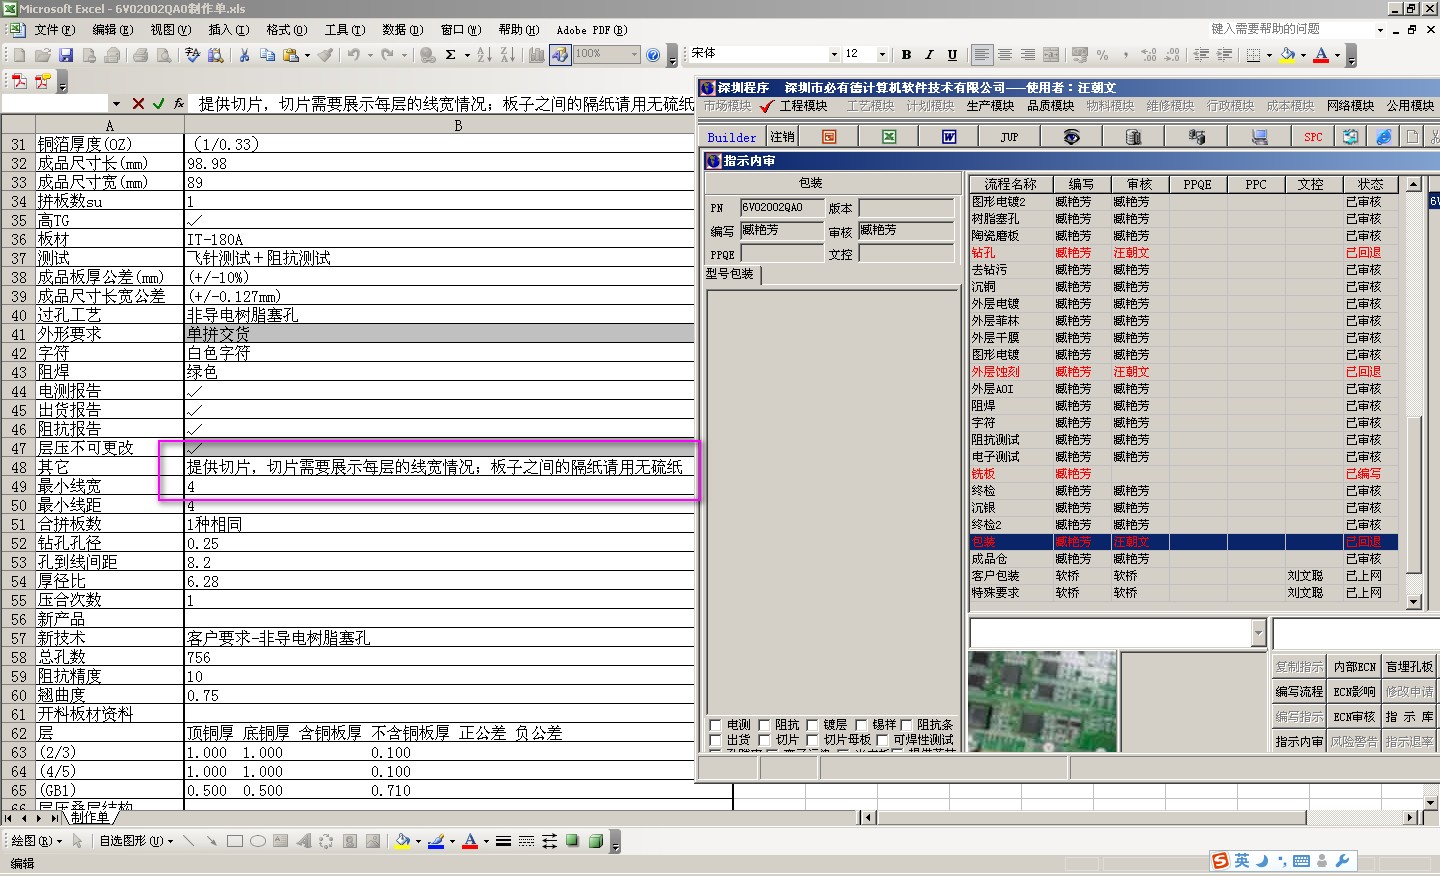Screen dimensions: 1440x876
Task: Click the 指示内审 button
Action: pyautogui.click(x=1299, y=742)
